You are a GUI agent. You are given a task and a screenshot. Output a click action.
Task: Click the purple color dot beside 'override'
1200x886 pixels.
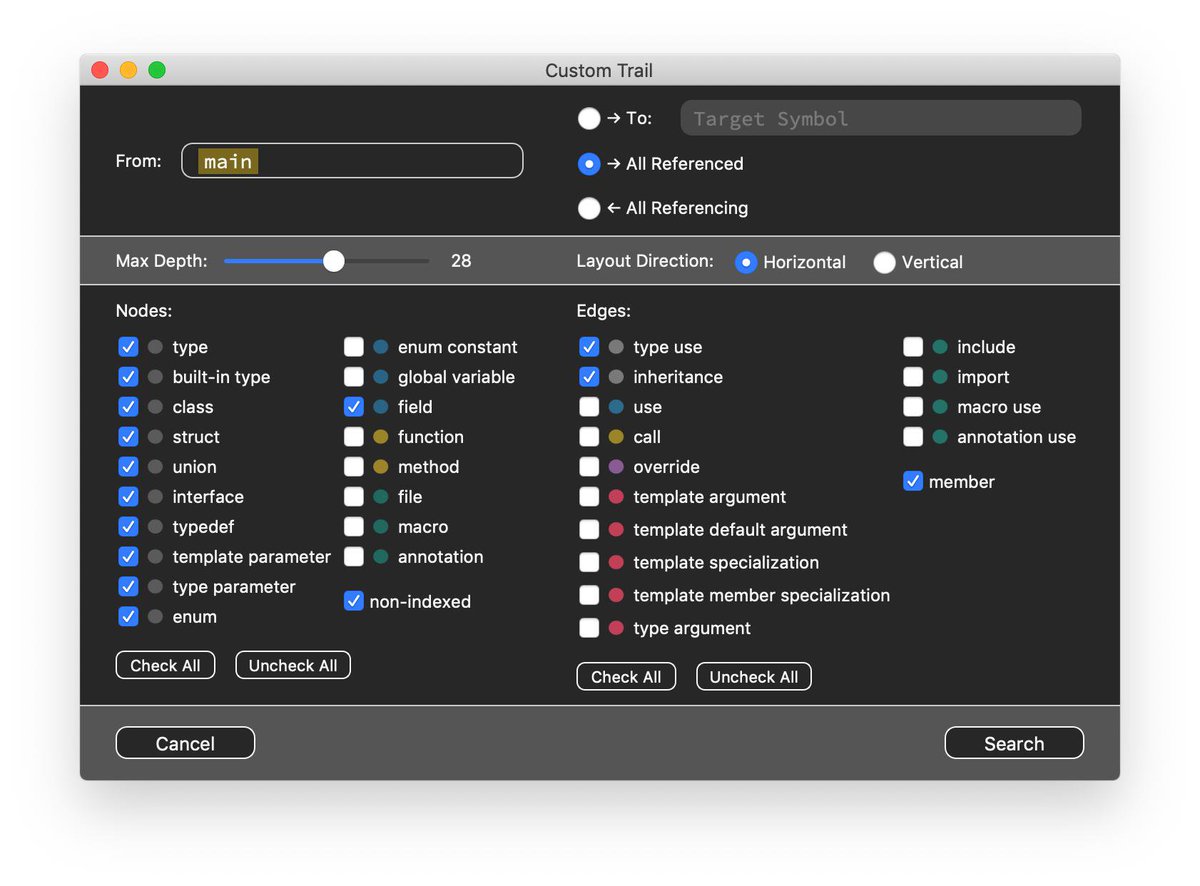click(x=616, y=467)
